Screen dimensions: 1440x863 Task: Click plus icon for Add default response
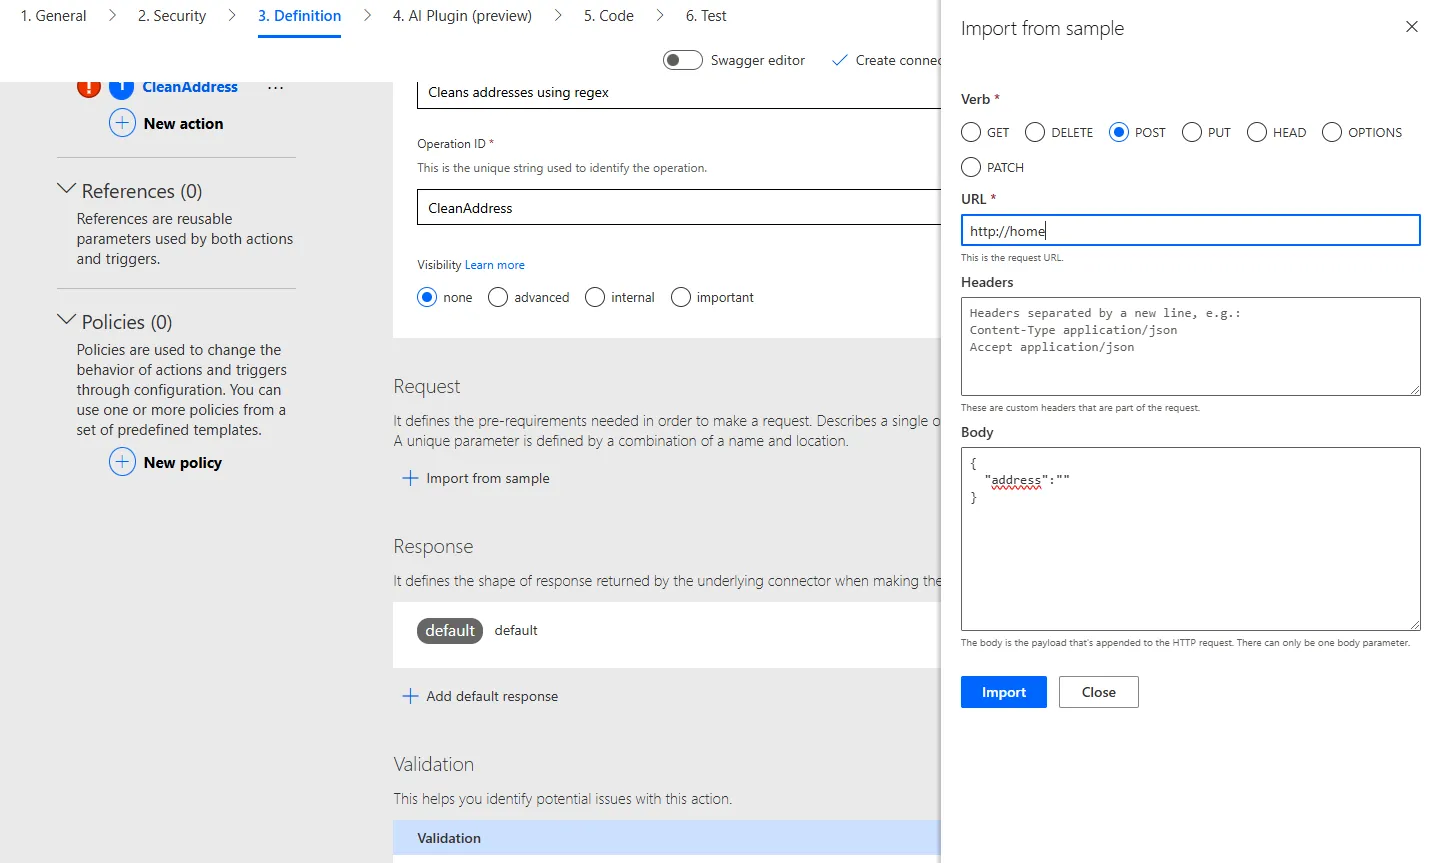410,696
